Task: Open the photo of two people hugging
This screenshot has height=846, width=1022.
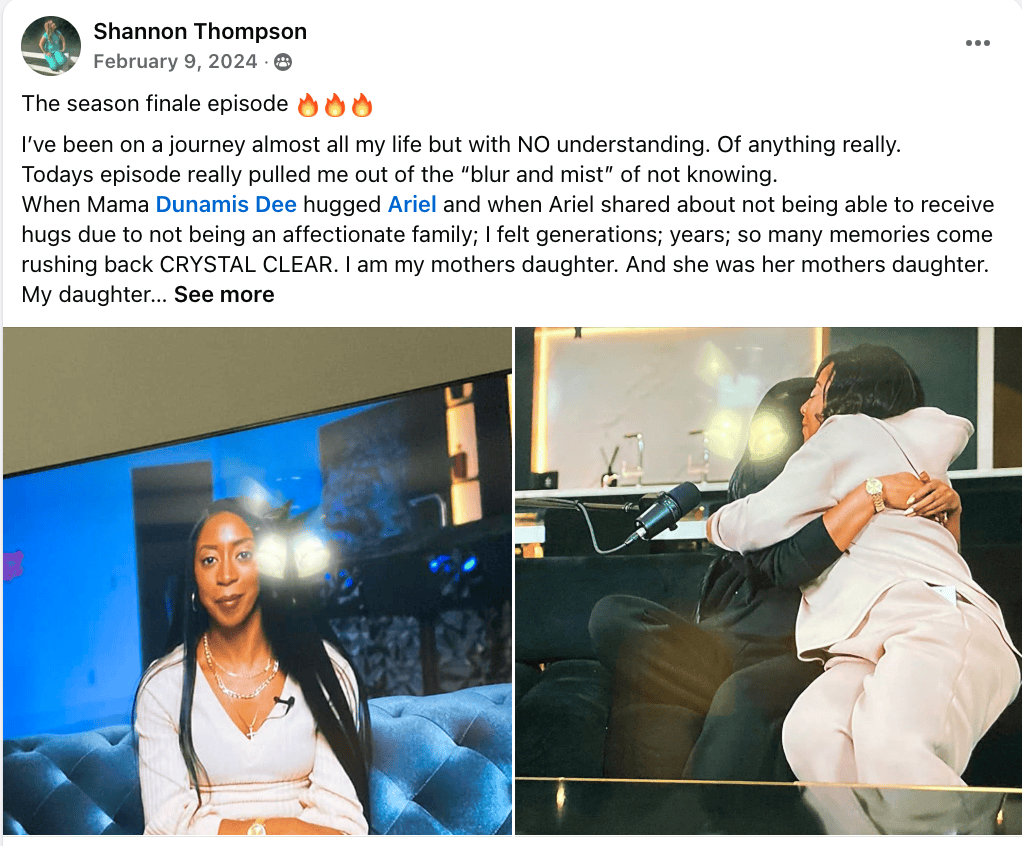Action: (x=768, y=581)
